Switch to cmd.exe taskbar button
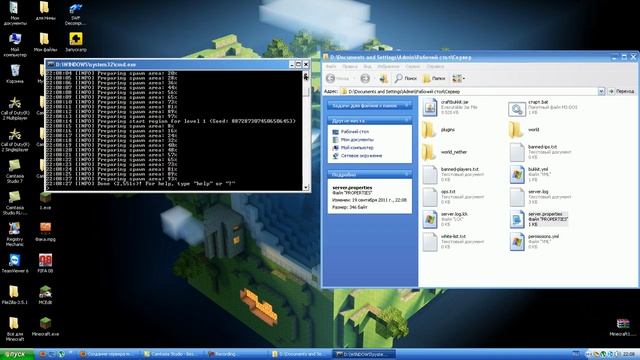Screen dimensions: 640x360 tap(364, 354)
